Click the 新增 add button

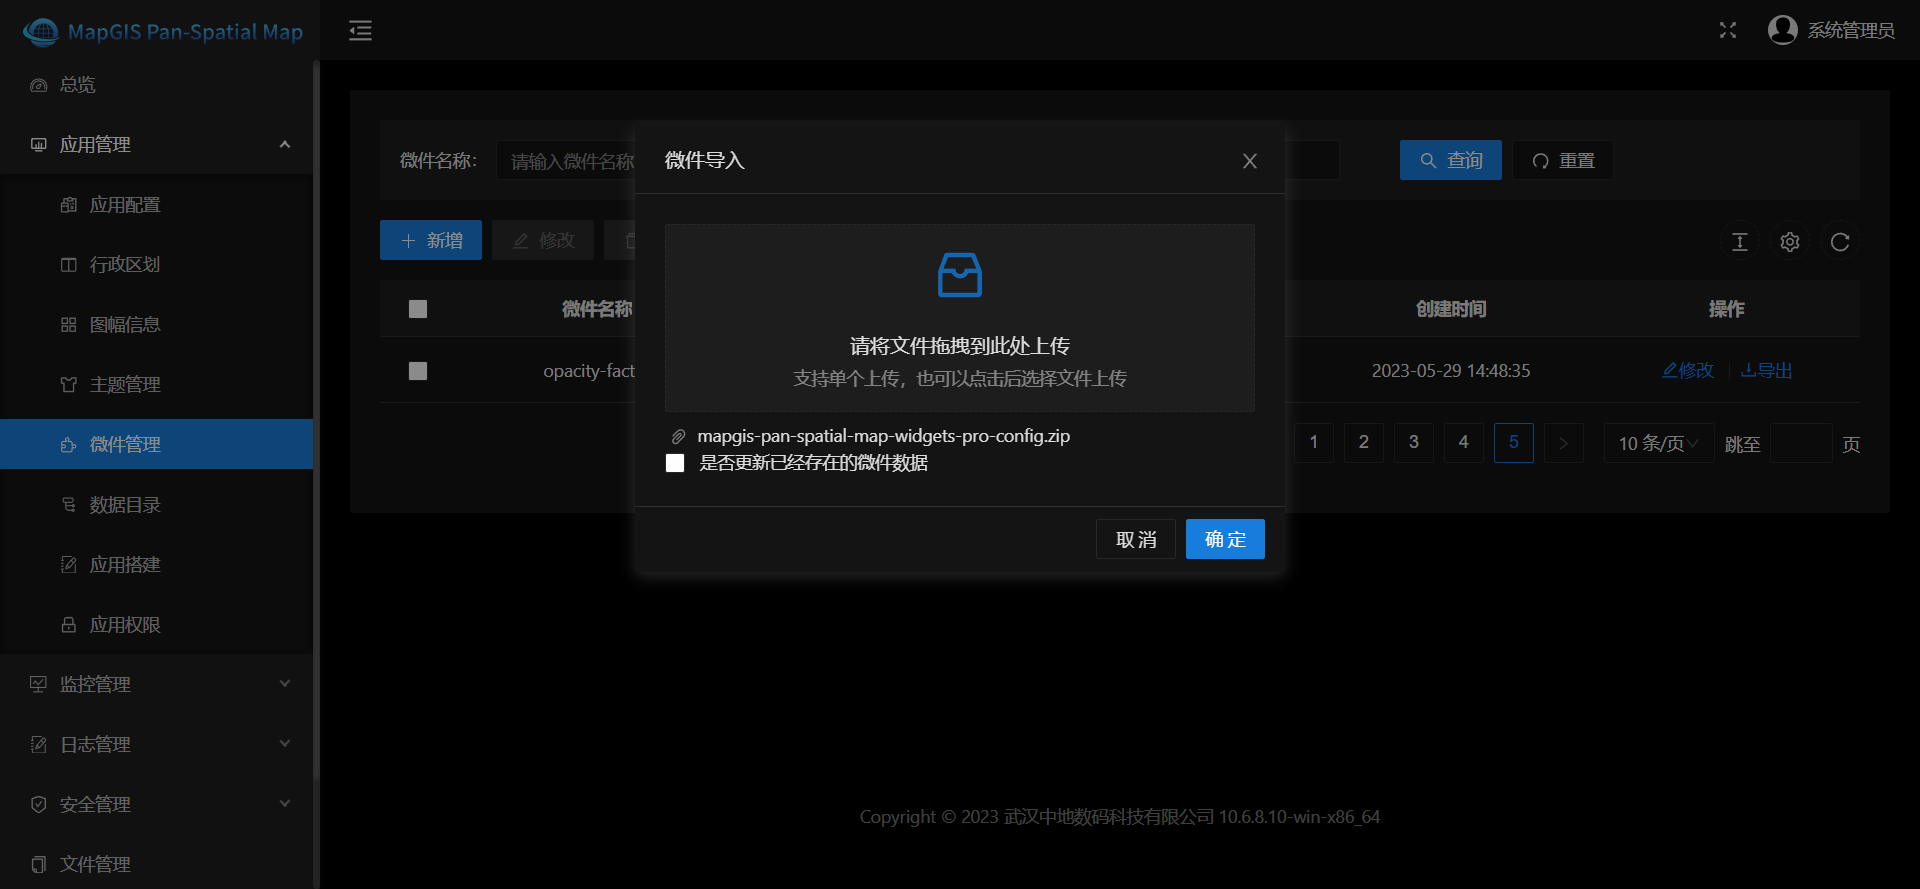click(x=431, y=240)
